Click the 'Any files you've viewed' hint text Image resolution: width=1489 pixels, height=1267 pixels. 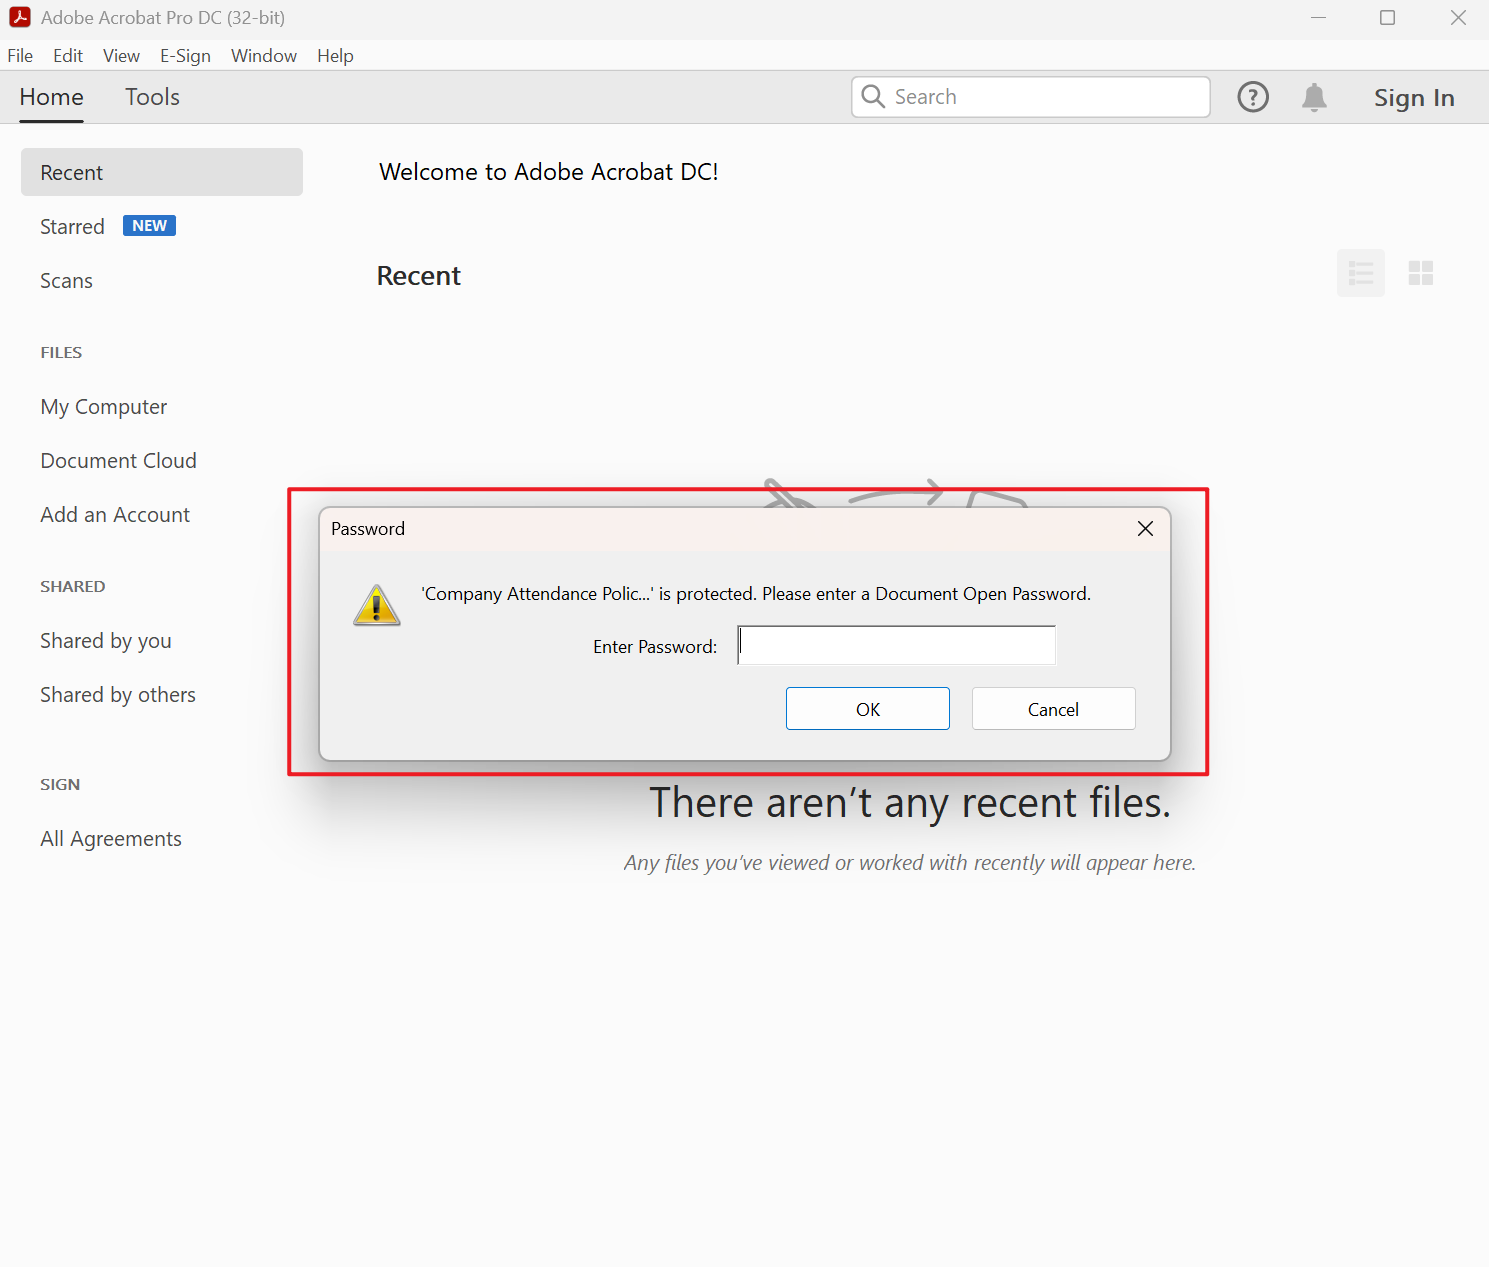pyautogui.click(x=910, y=863)
